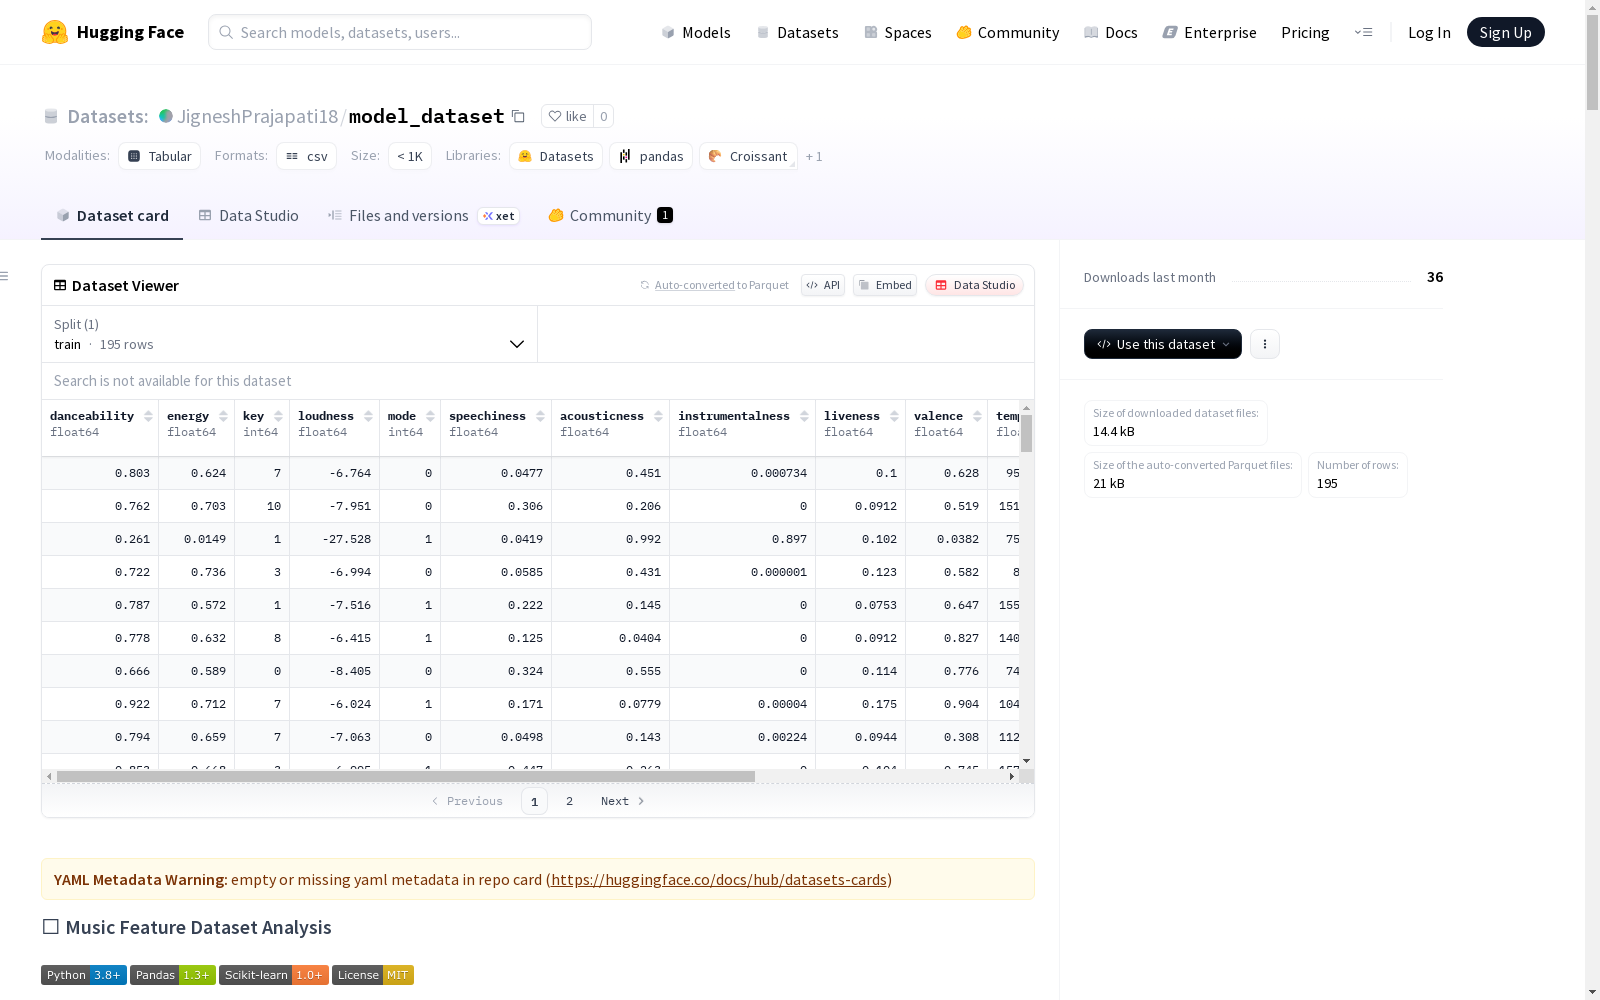Click the Embed button
Screen dimensions: 1600x1000
click(x=885, y=285)
